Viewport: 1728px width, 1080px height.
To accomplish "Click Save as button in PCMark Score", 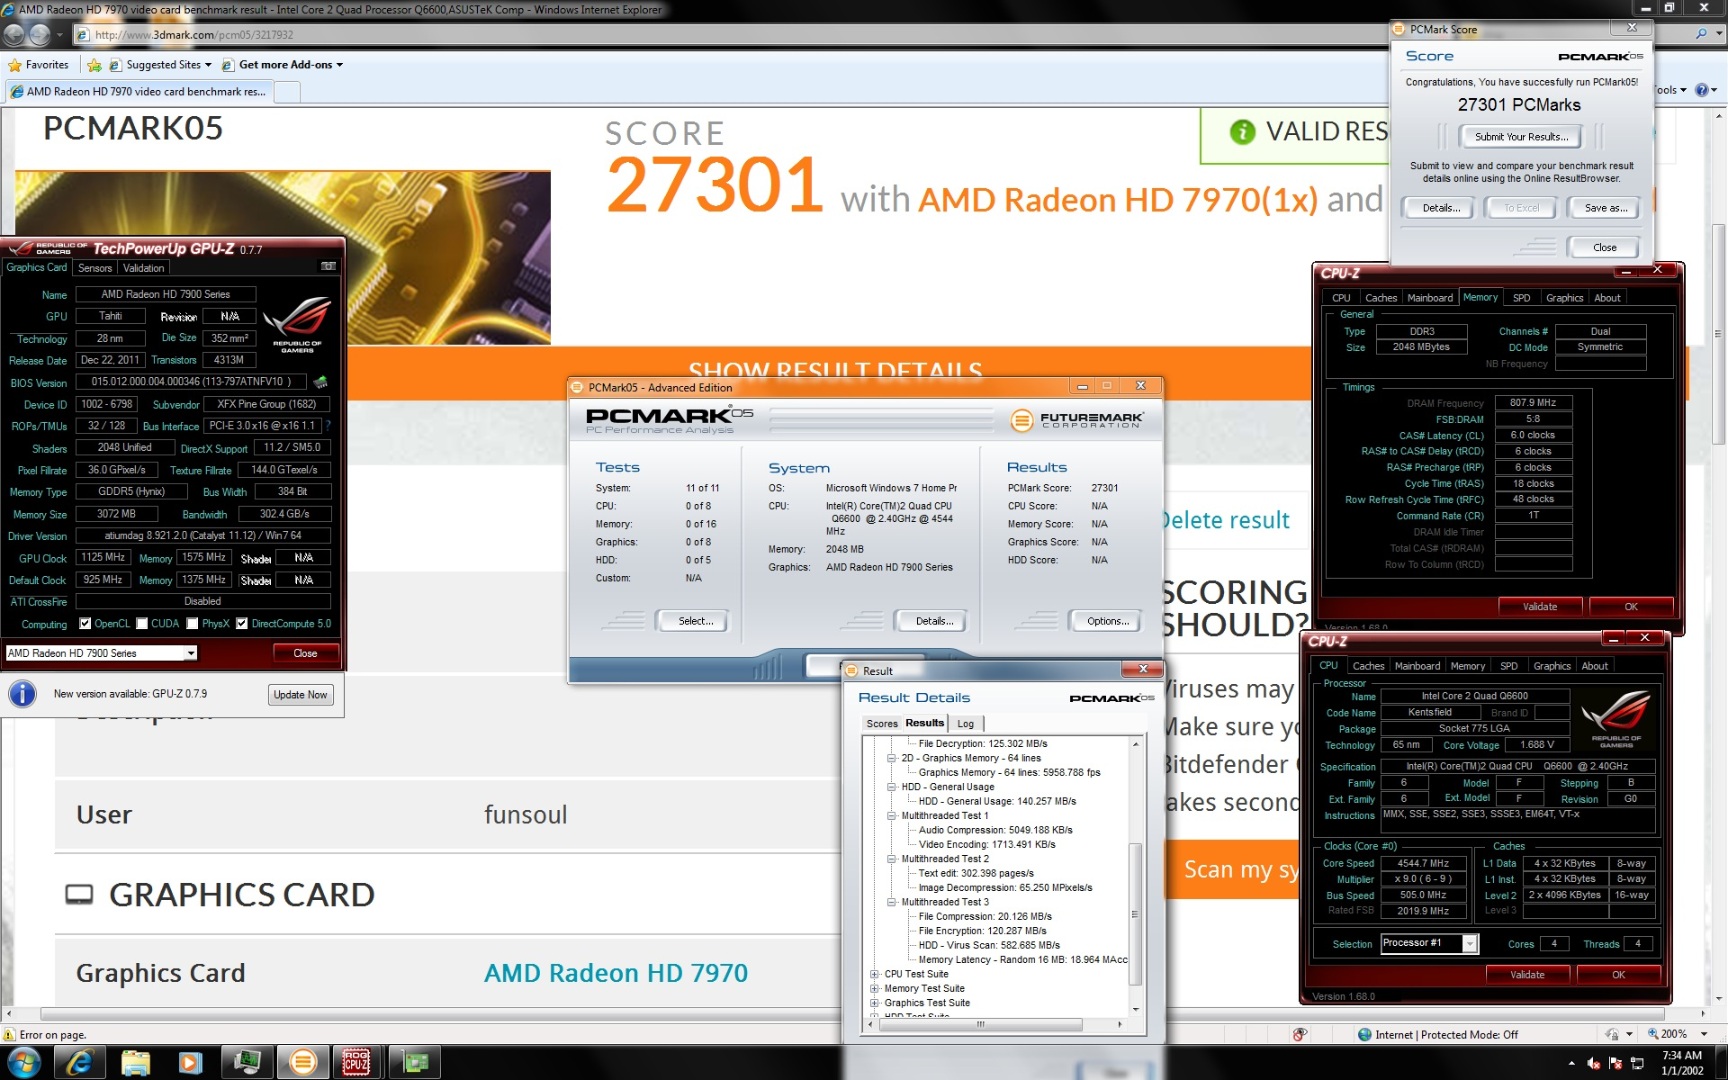I will pyautogui.click(x=1605, y=208).
